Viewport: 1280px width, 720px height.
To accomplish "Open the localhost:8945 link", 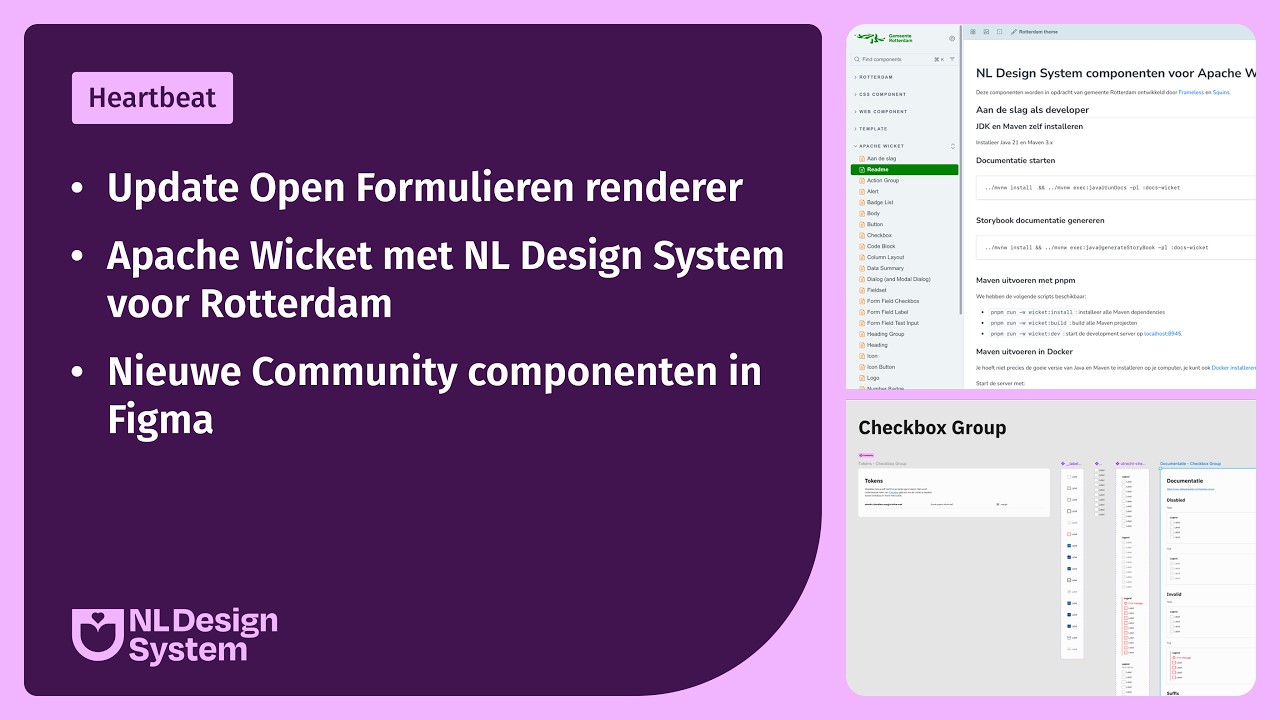I will click(1163, 334).
